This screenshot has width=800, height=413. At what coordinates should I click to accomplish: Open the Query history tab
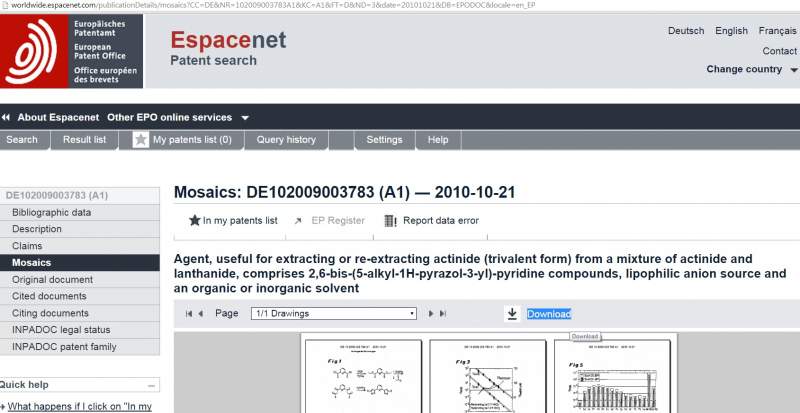click(286, 139)
